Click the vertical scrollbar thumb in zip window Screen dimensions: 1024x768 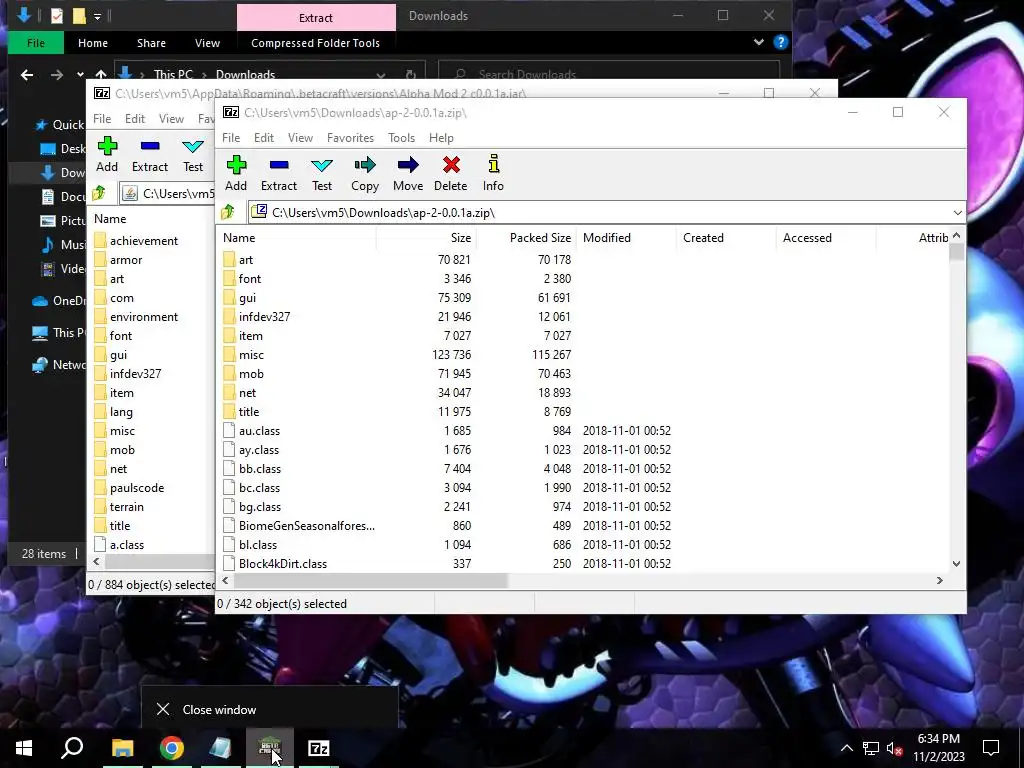point(957,251)
